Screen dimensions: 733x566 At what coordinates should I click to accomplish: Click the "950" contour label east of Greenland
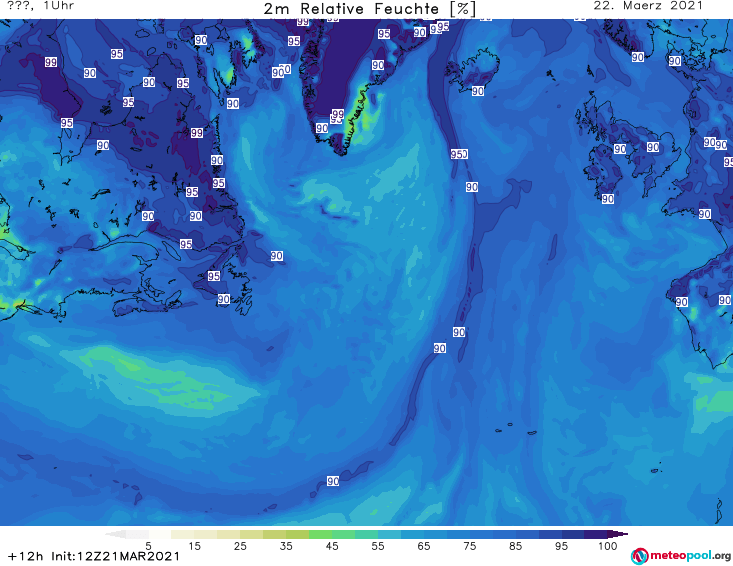point(459,154)
